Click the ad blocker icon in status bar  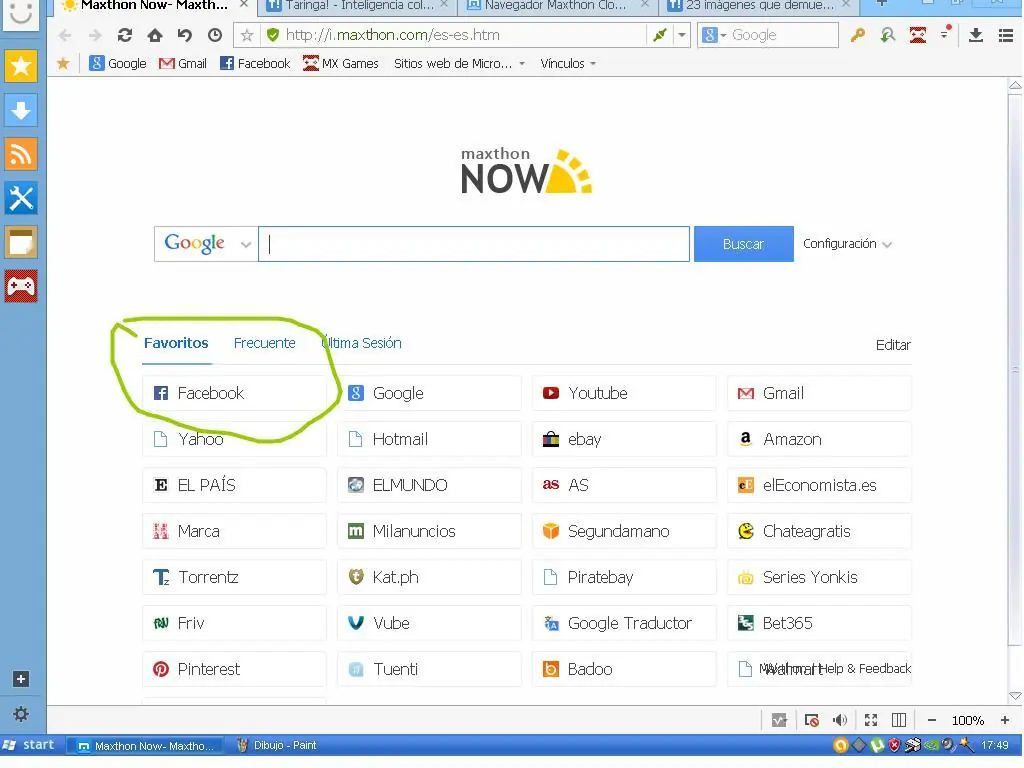(x=811, y=720)
